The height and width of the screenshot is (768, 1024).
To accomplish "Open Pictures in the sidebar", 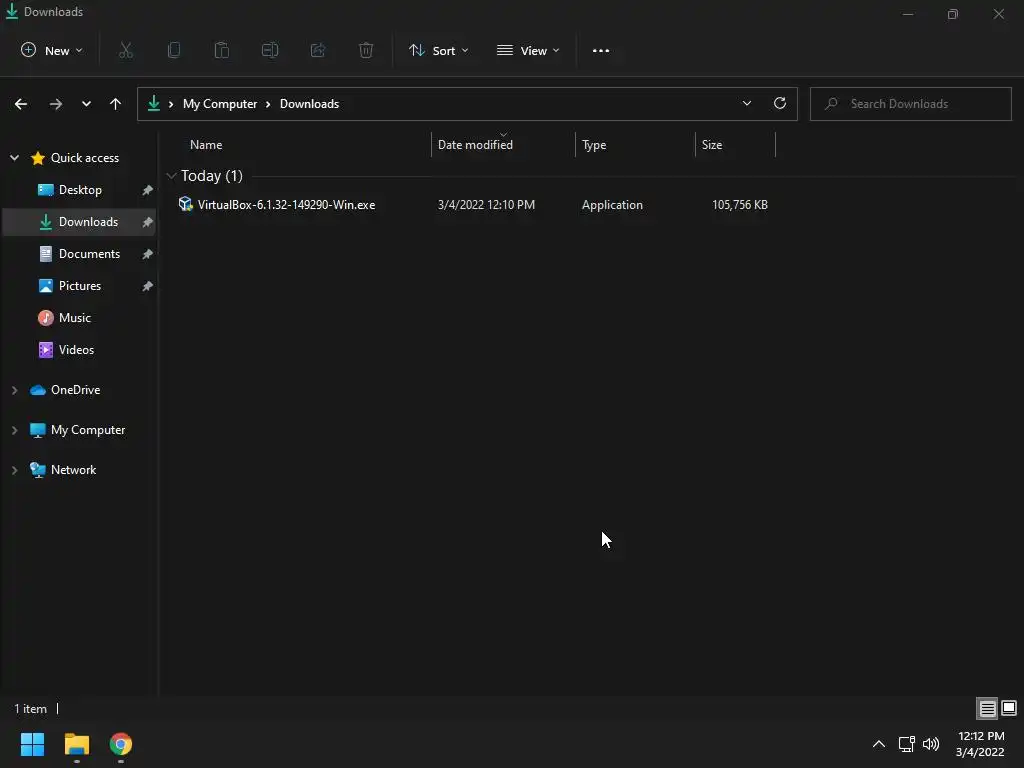I will (x=79, y=286).
